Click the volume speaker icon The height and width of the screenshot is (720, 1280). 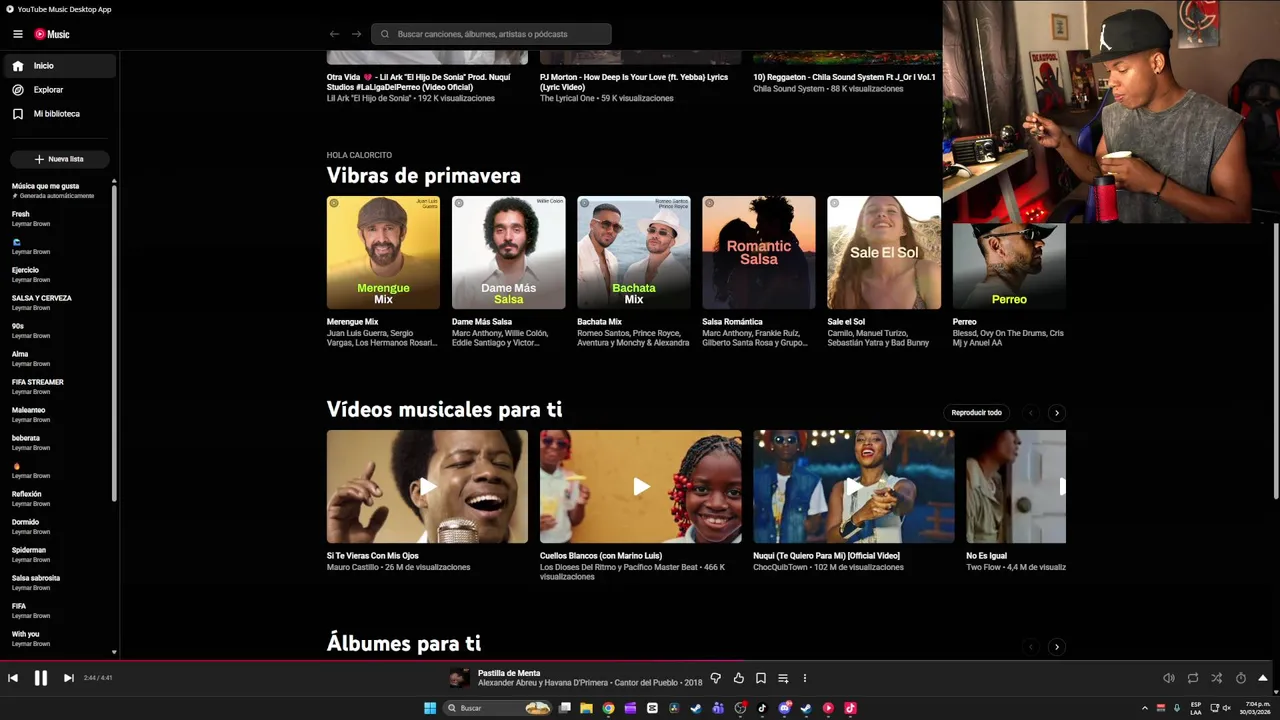point(1169,678)
